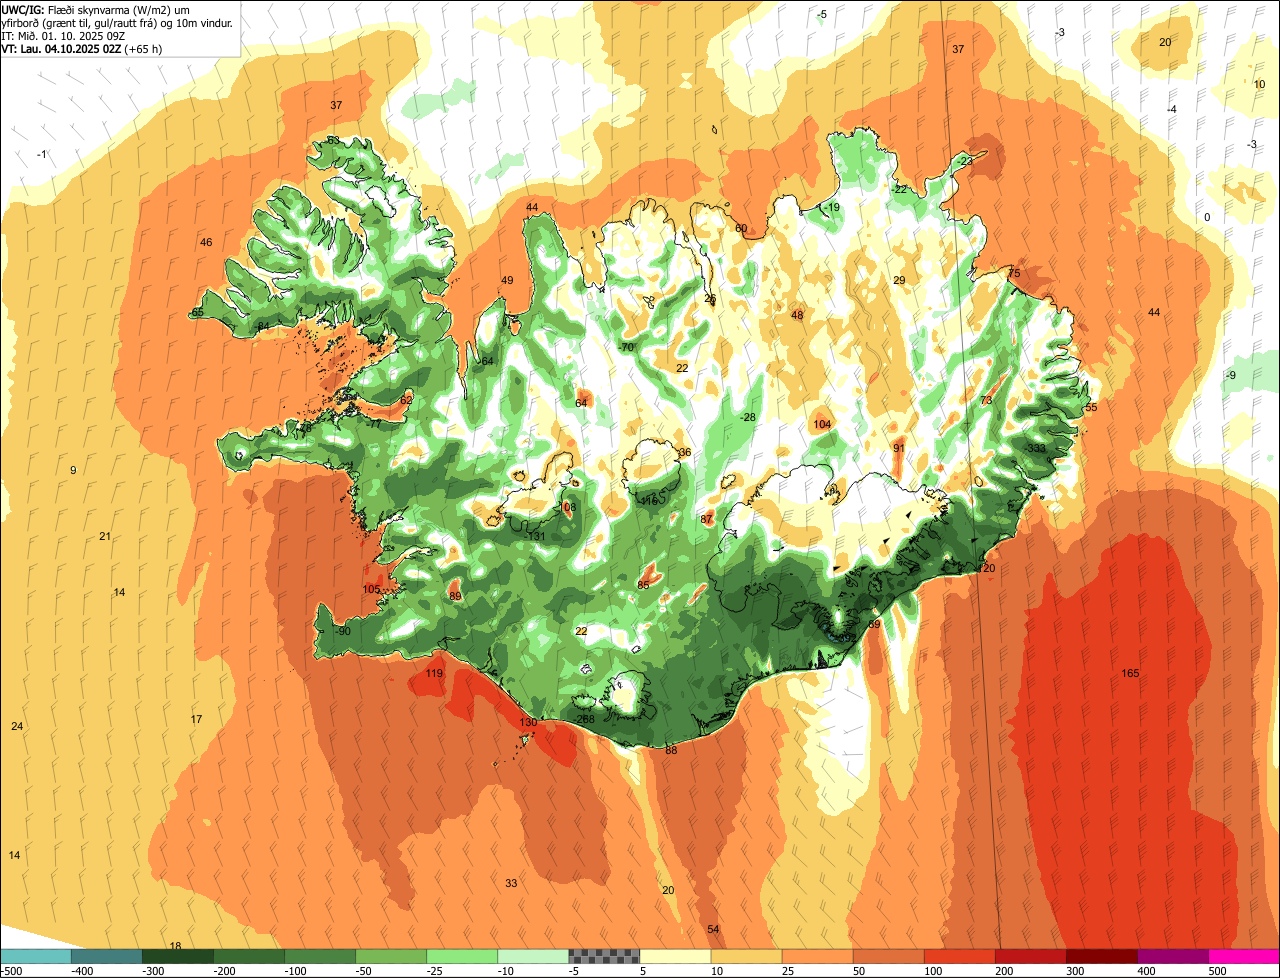The width and height of the screenshot is (1280, 978).
Task: Click the 29 value in the northeast
Action: (x=899, y=280)
